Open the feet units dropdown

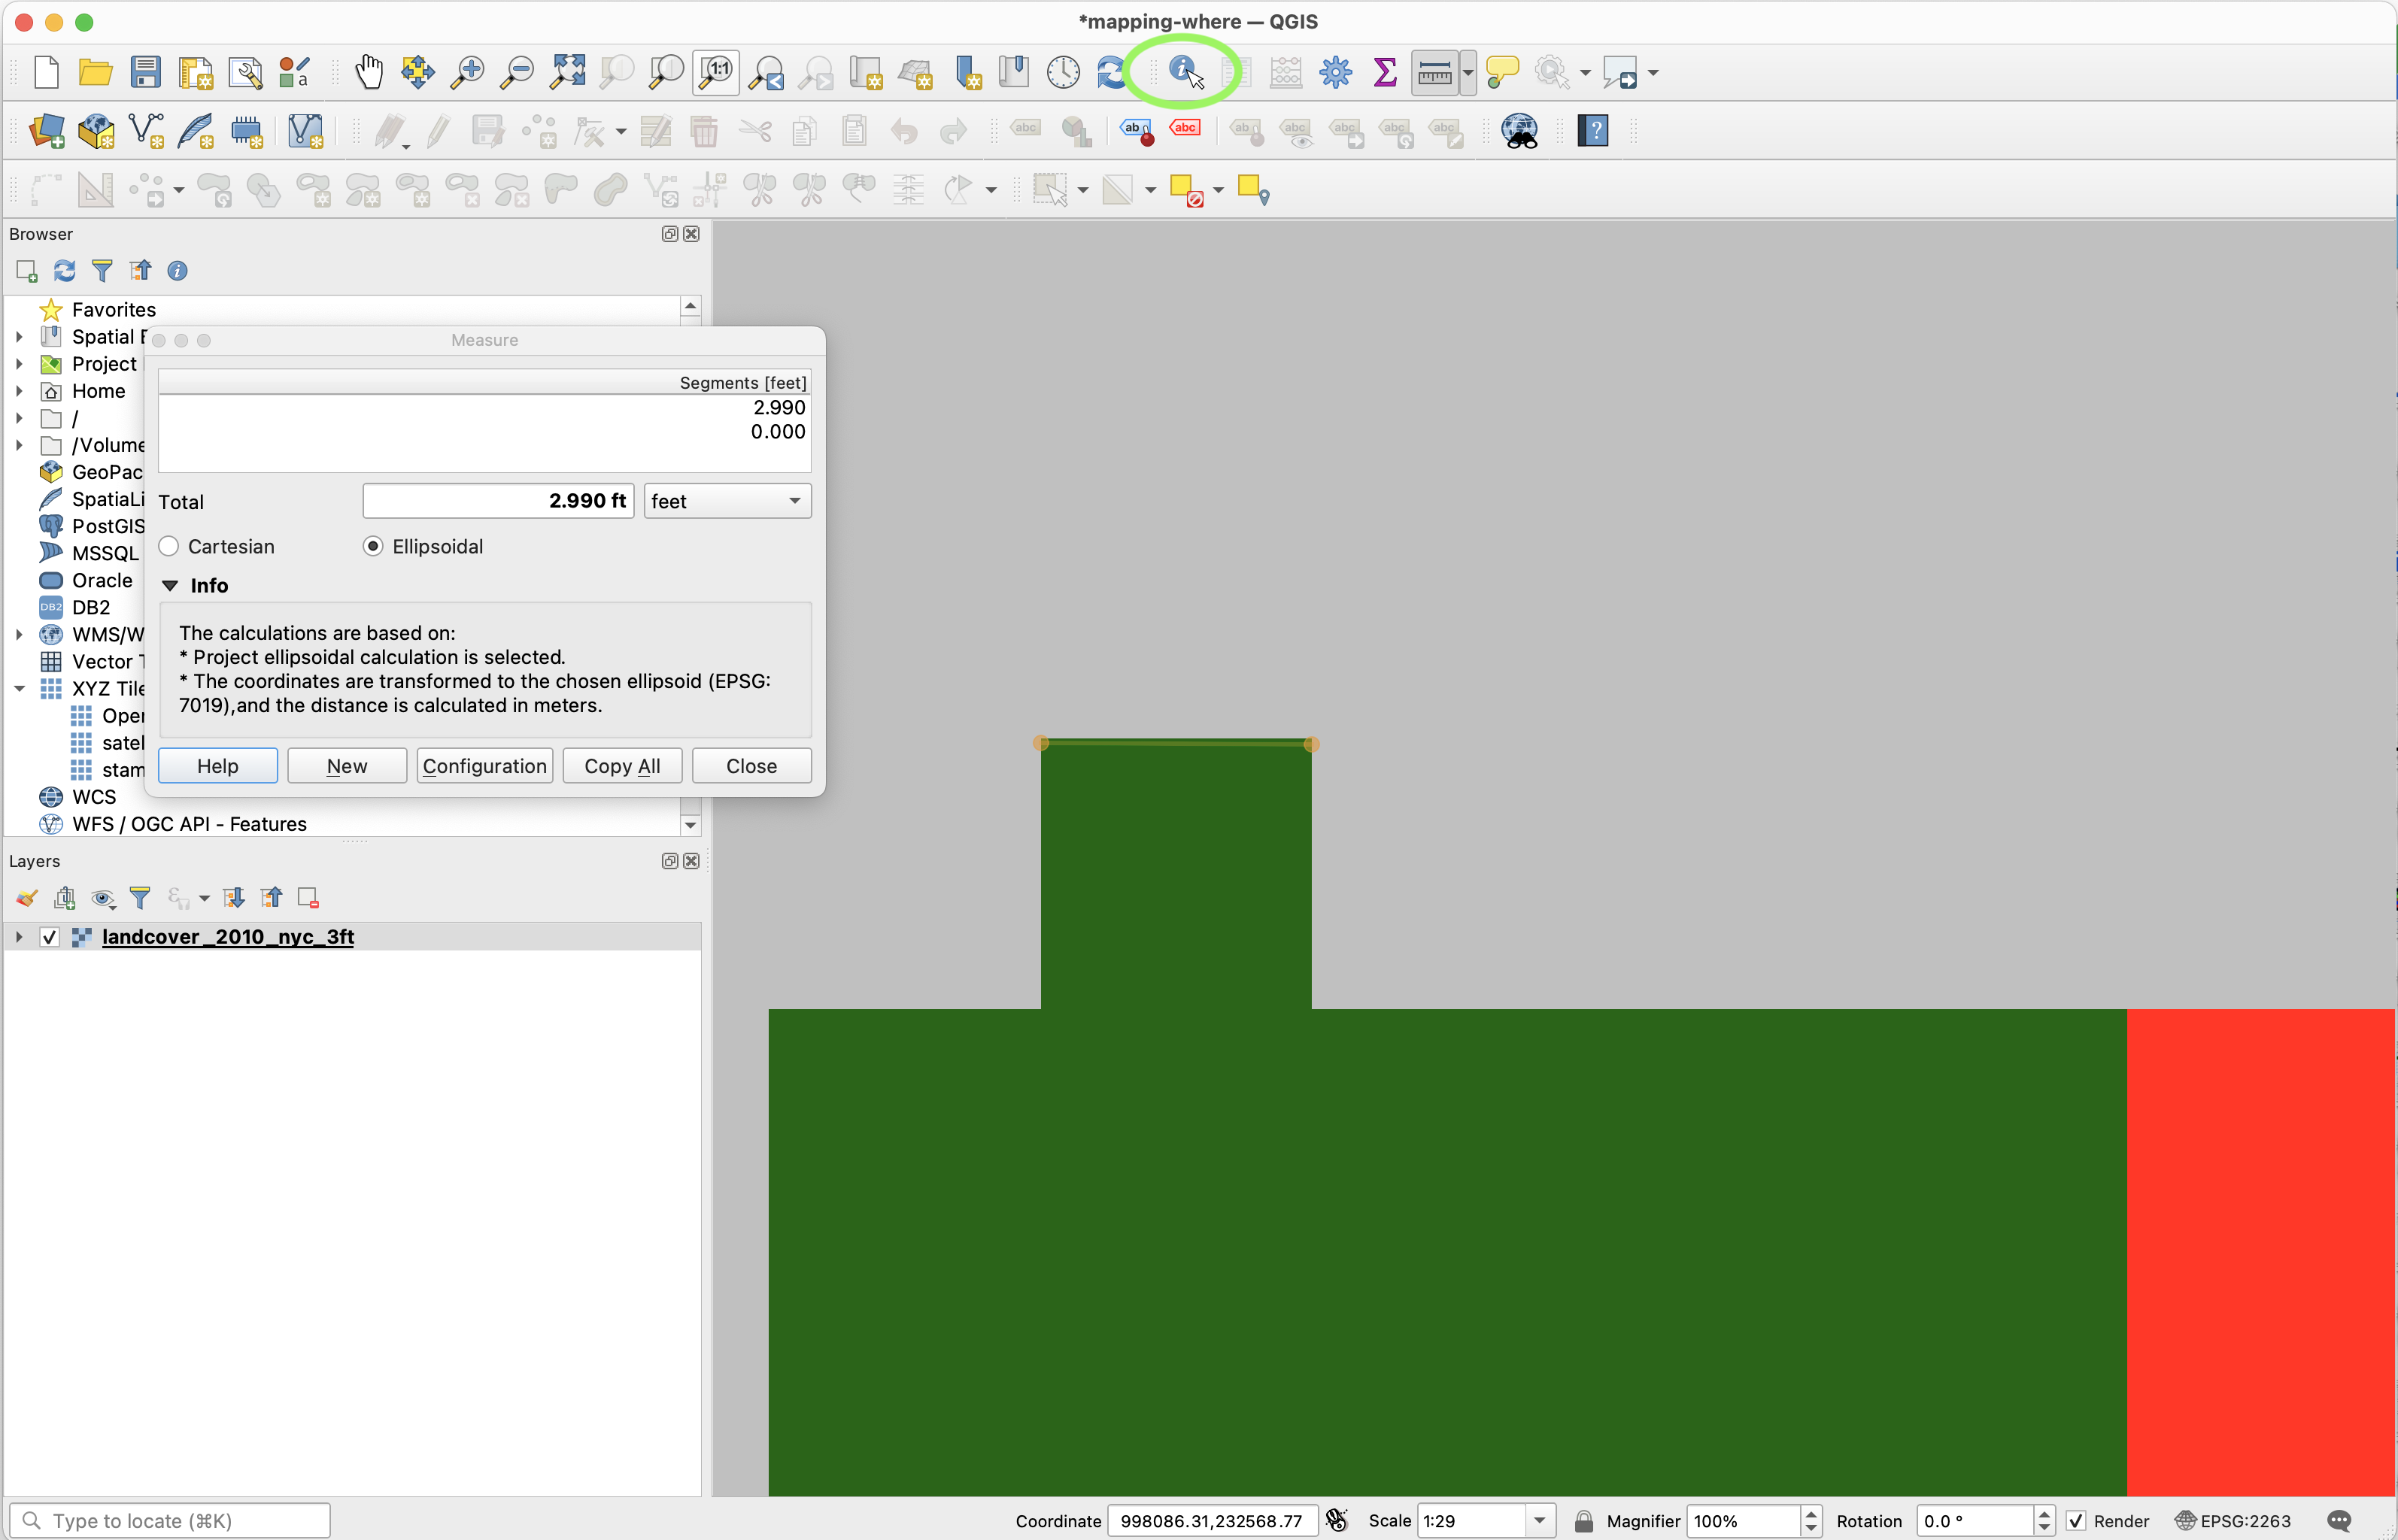coord(727,501)
